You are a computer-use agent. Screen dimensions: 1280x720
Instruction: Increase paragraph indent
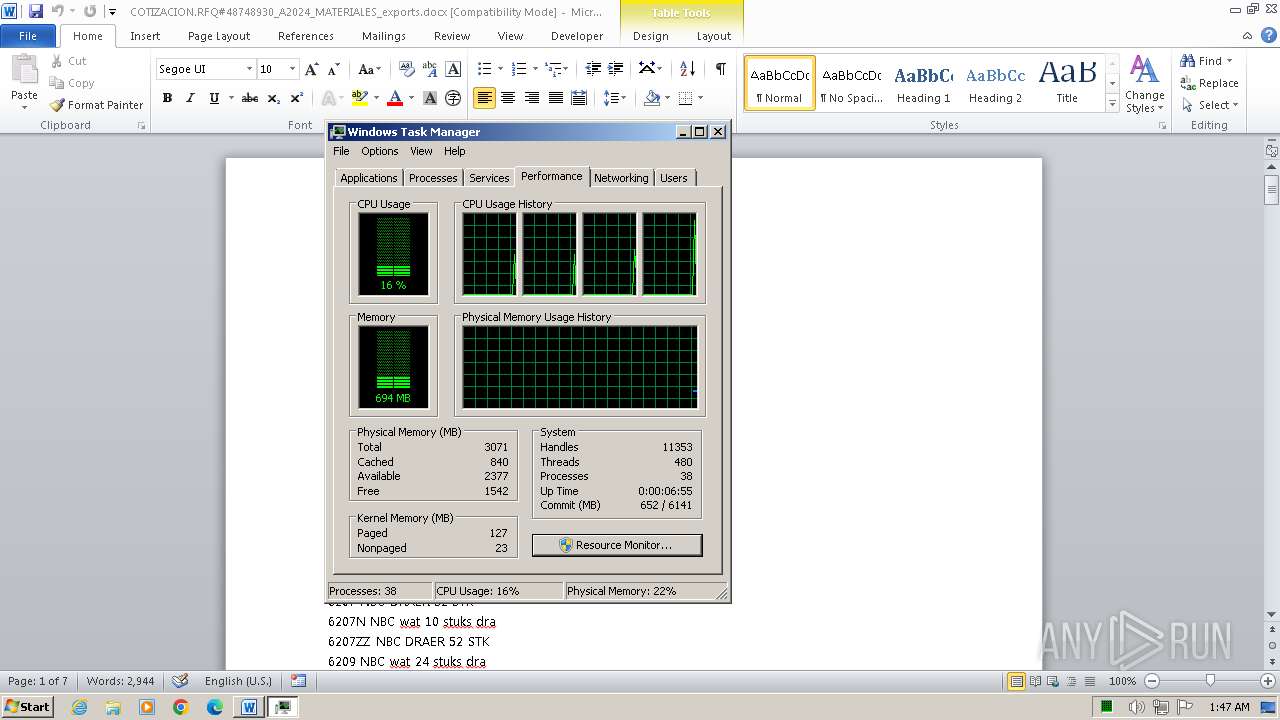tap(618, 69)
